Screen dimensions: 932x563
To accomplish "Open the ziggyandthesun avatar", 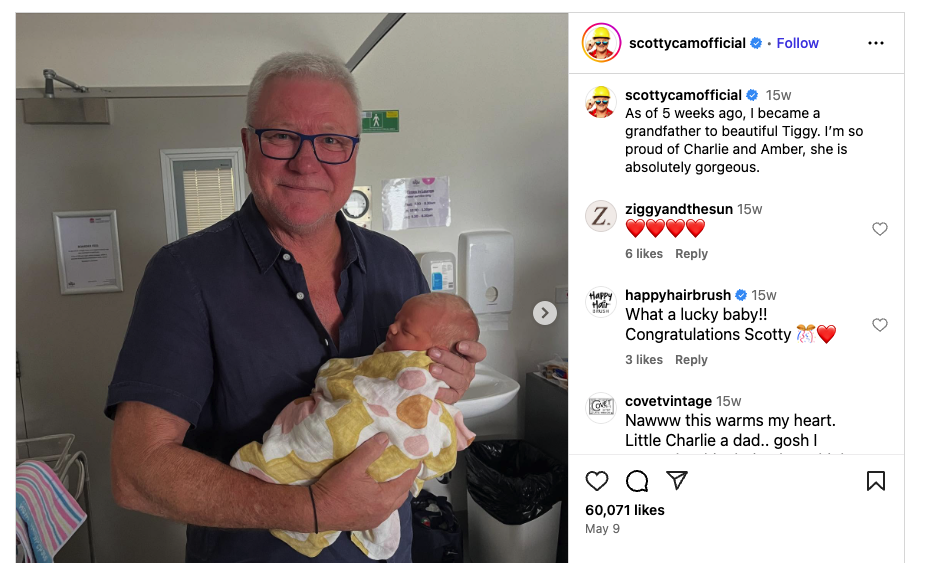I will click(601, 216).
